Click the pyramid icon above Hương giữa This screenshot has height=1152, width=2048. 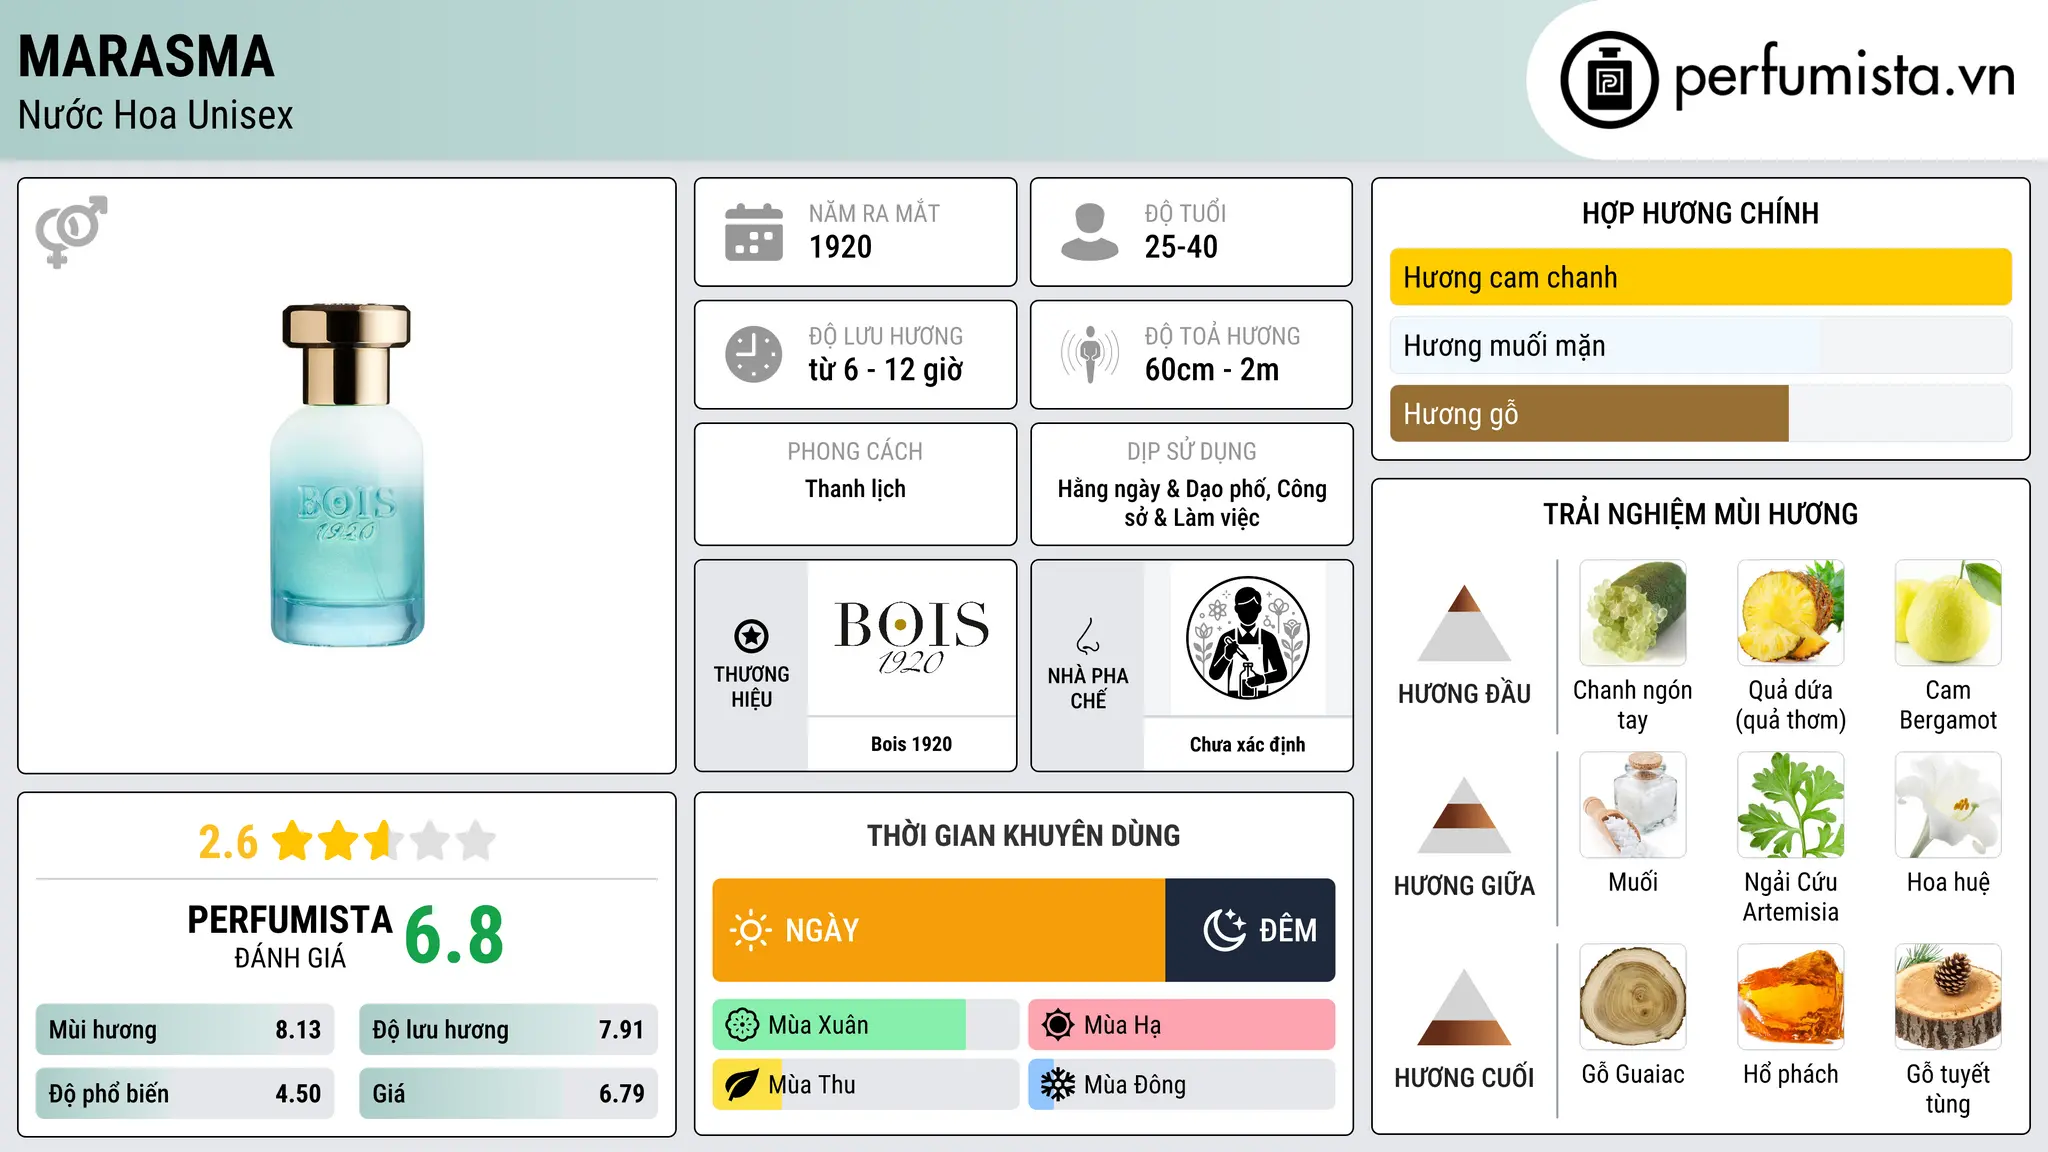[x=1464, y=815]
